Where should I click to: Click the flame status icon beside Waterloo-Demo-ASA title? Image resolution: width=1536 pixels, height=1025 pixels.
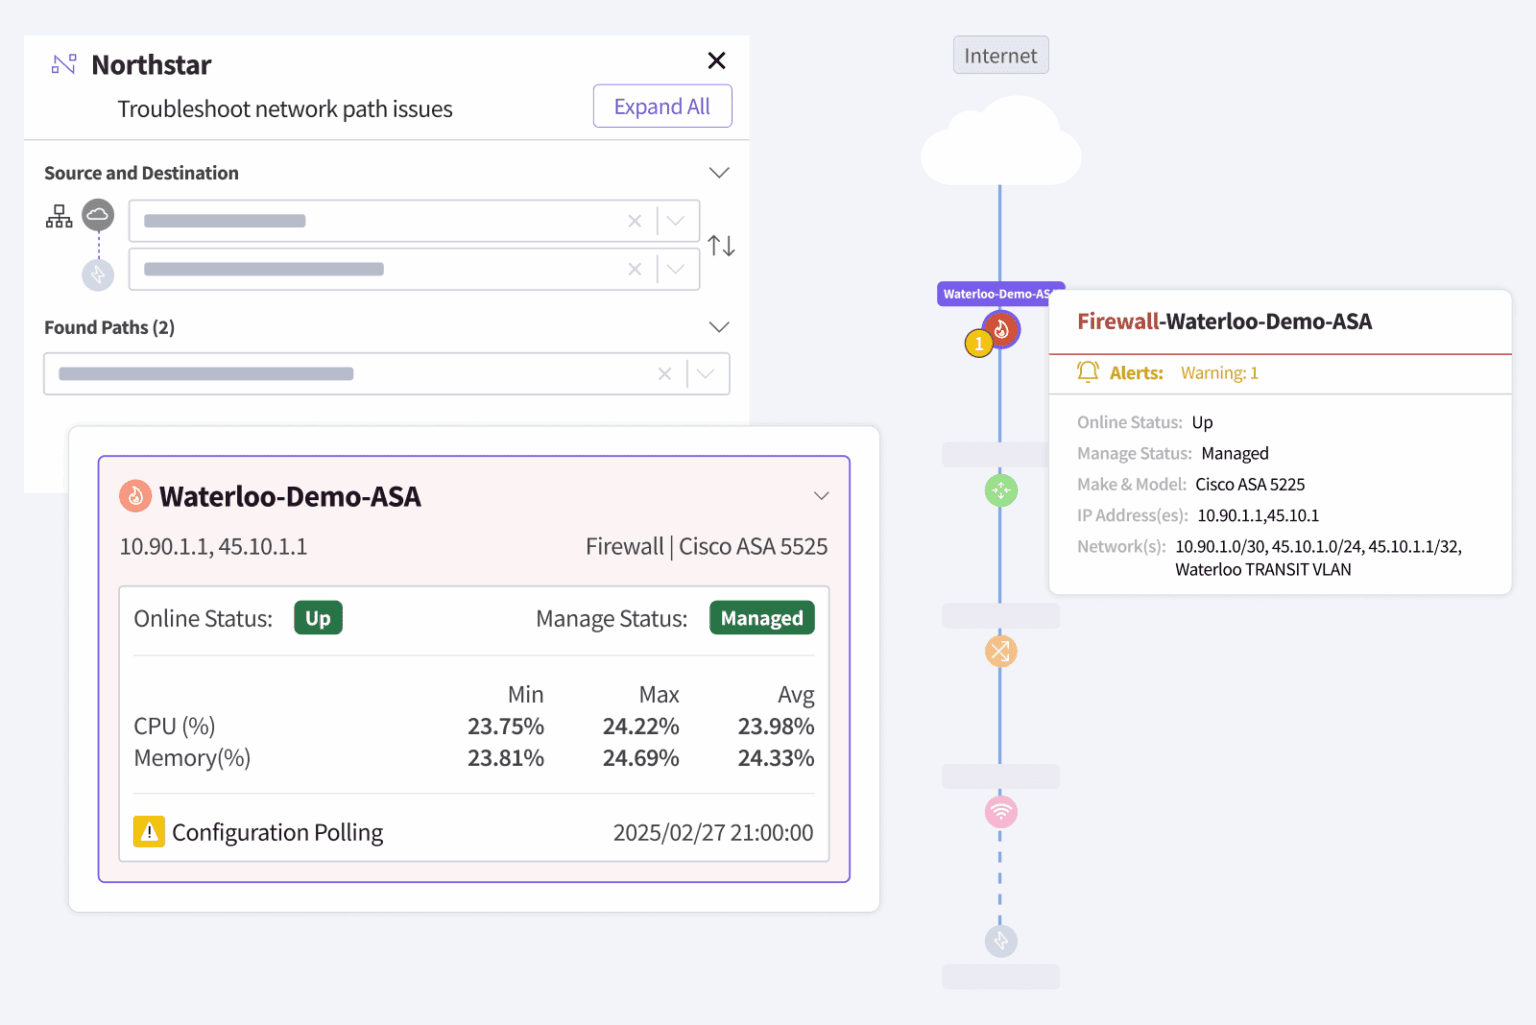[135, 496]
